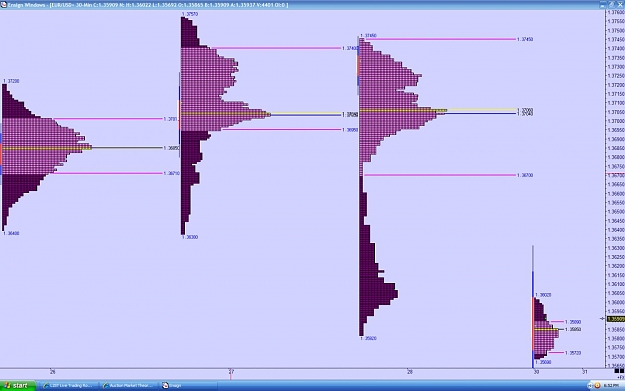Click the 1.37000 tick on the price axis

616,121
